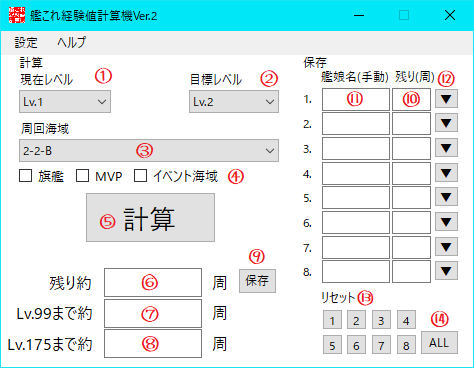
Task: Toggle the MVP checkbox
Action: [x=82, y=176]
